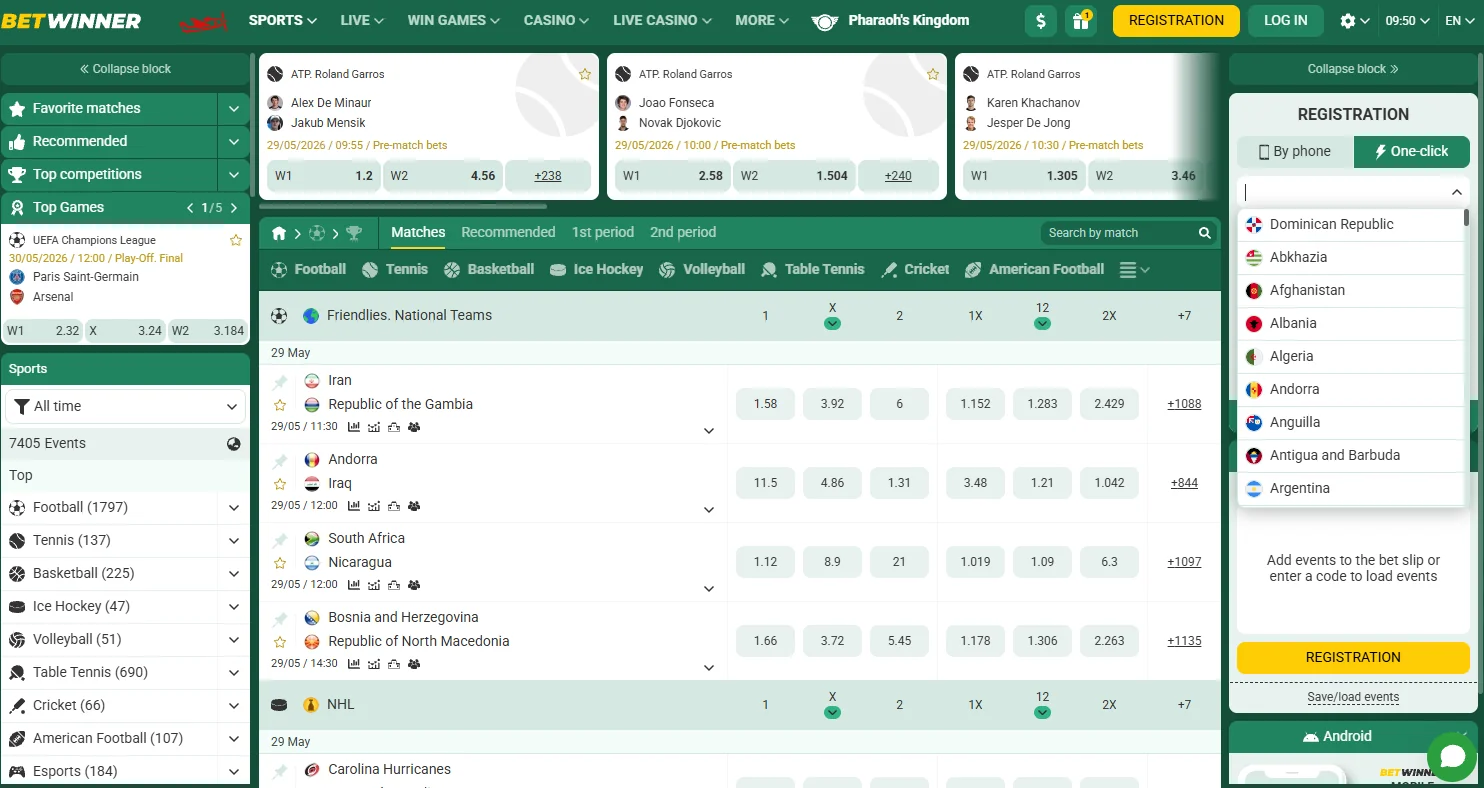Star the Andorra vs Iraq match
This screenshot has width=1484, height=788.
pyautogui.click(x=280, y=484)
